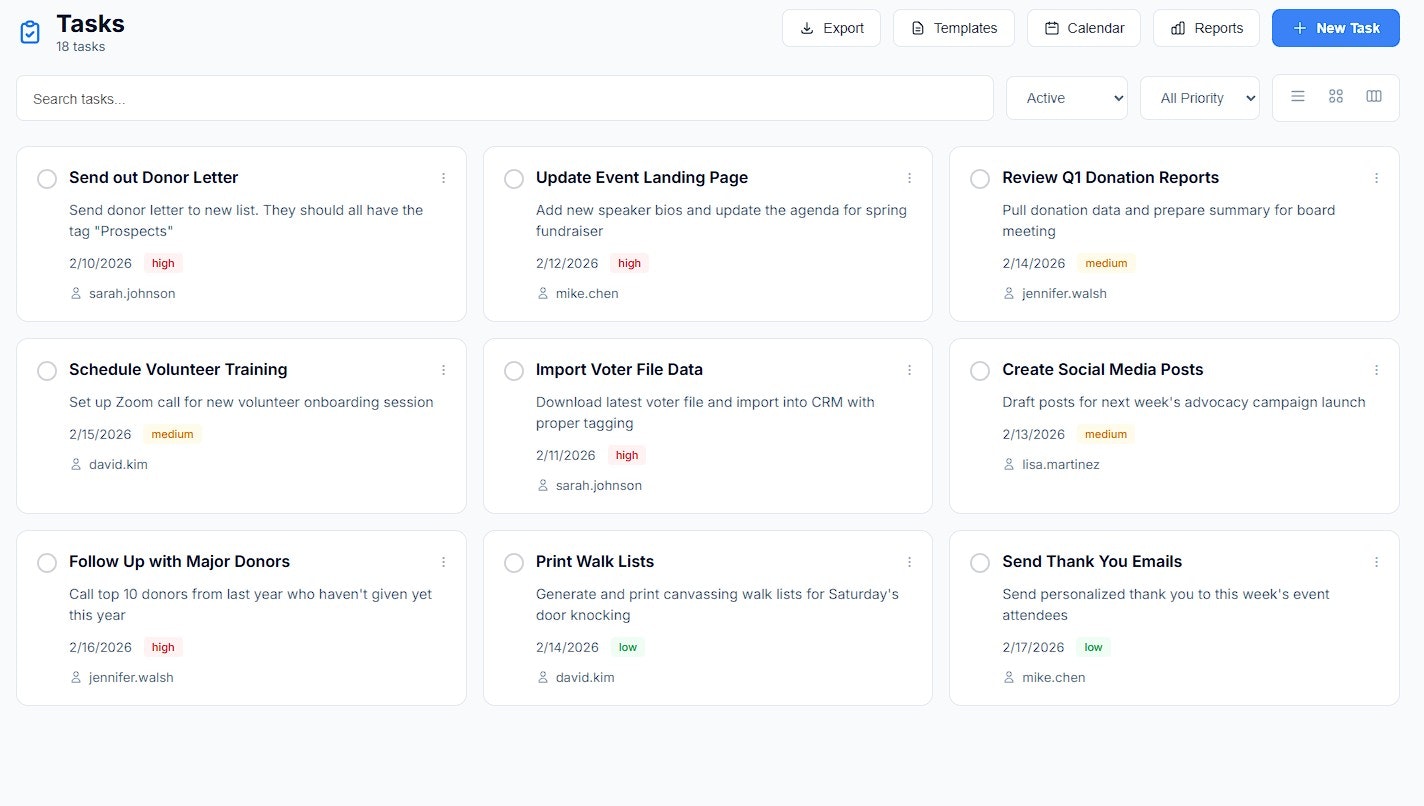Screen dimensions: 1424x806
Task: Click mike.chen on Update Event Landing Page
Action: 587,293
